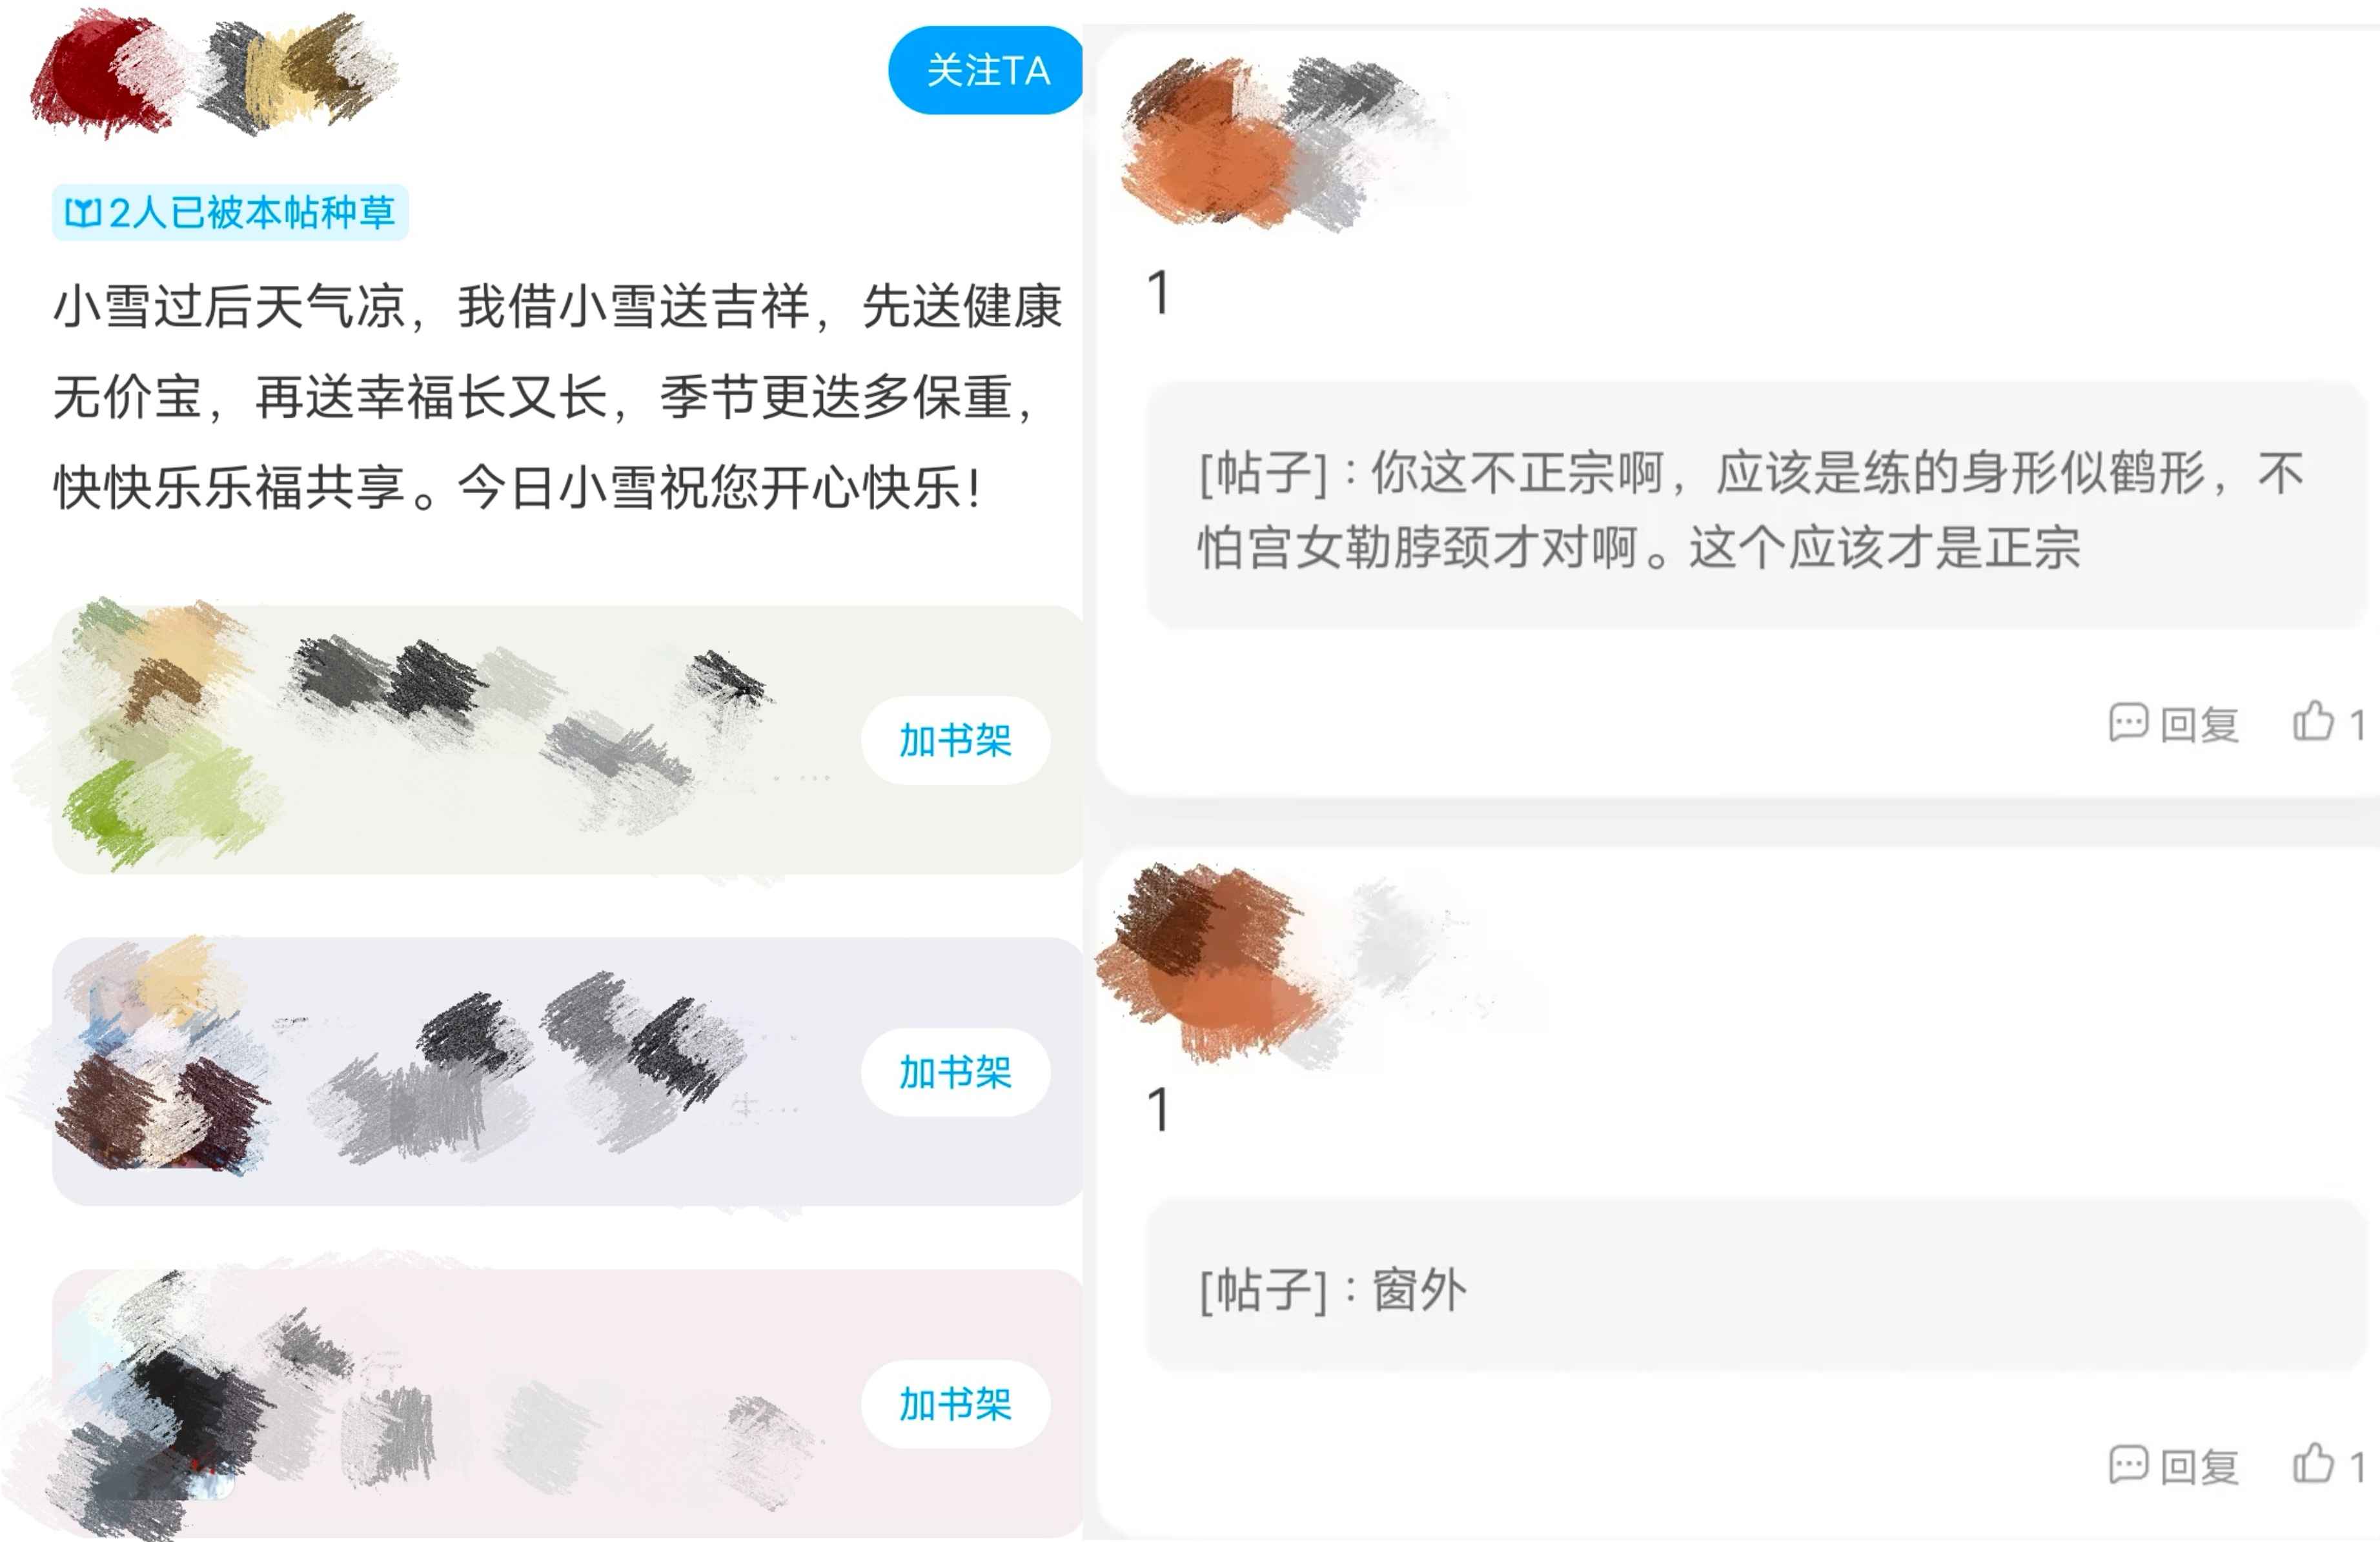
Task: Add the third recommended book via 加书架
Action: [x=955, y=1404]
